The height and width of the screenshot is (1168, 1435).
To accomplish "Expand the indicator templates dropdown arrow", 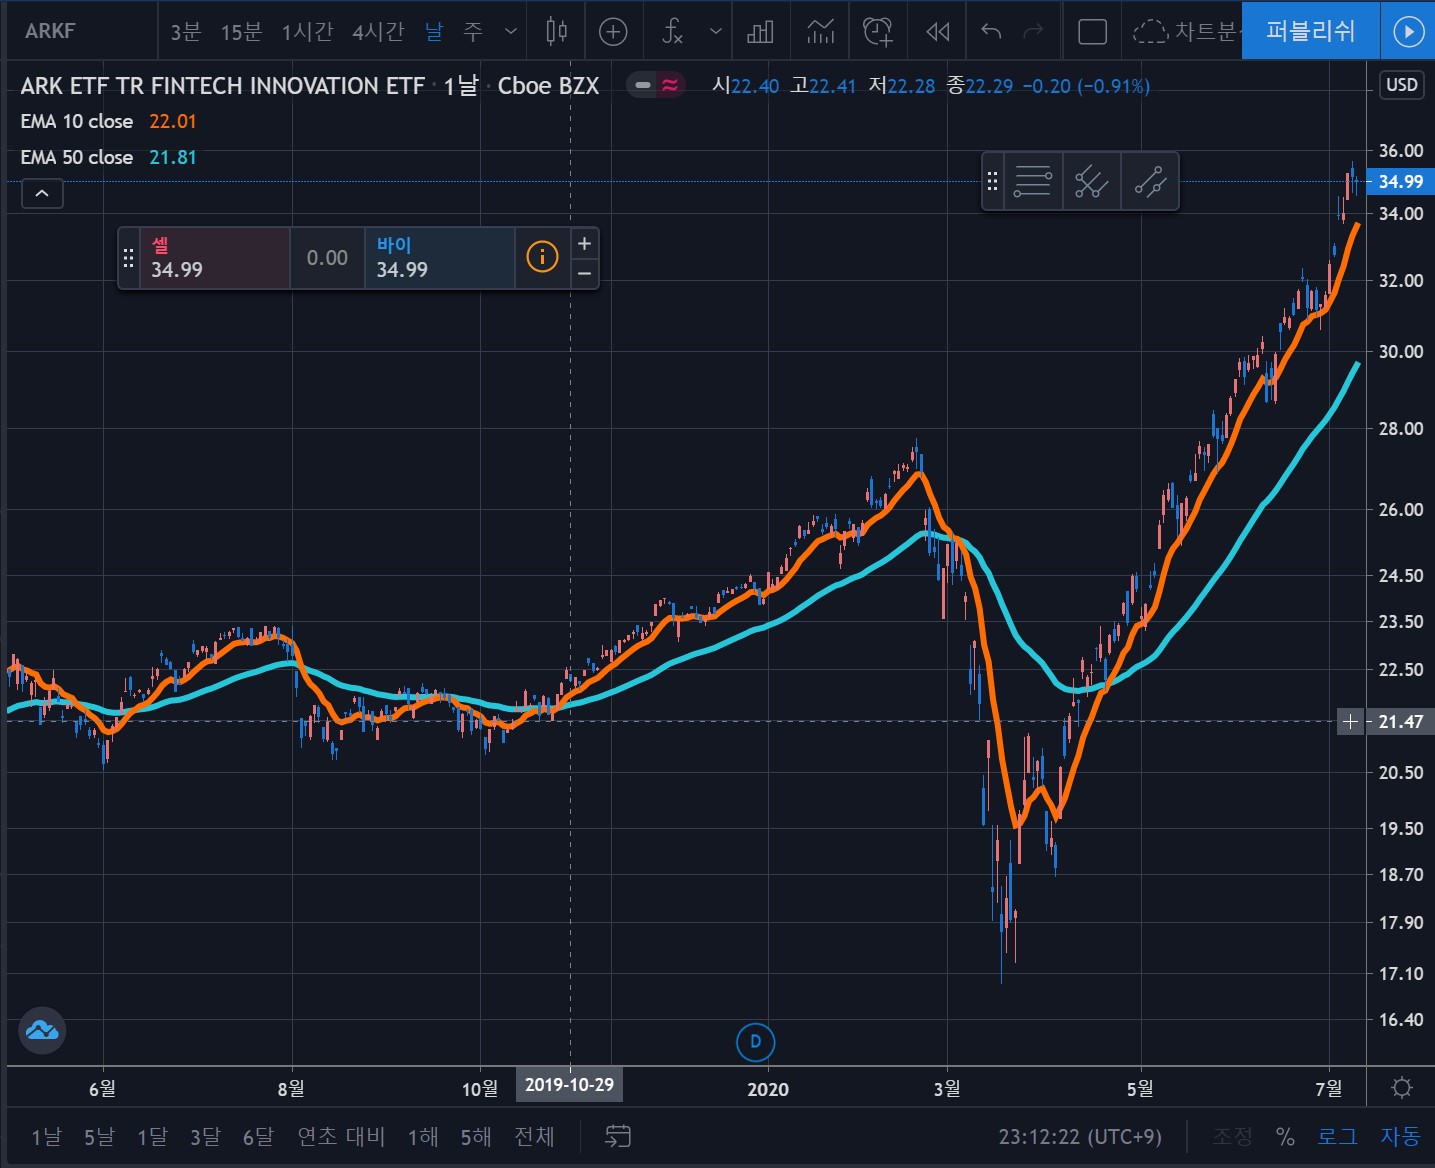I will point(715,32).
